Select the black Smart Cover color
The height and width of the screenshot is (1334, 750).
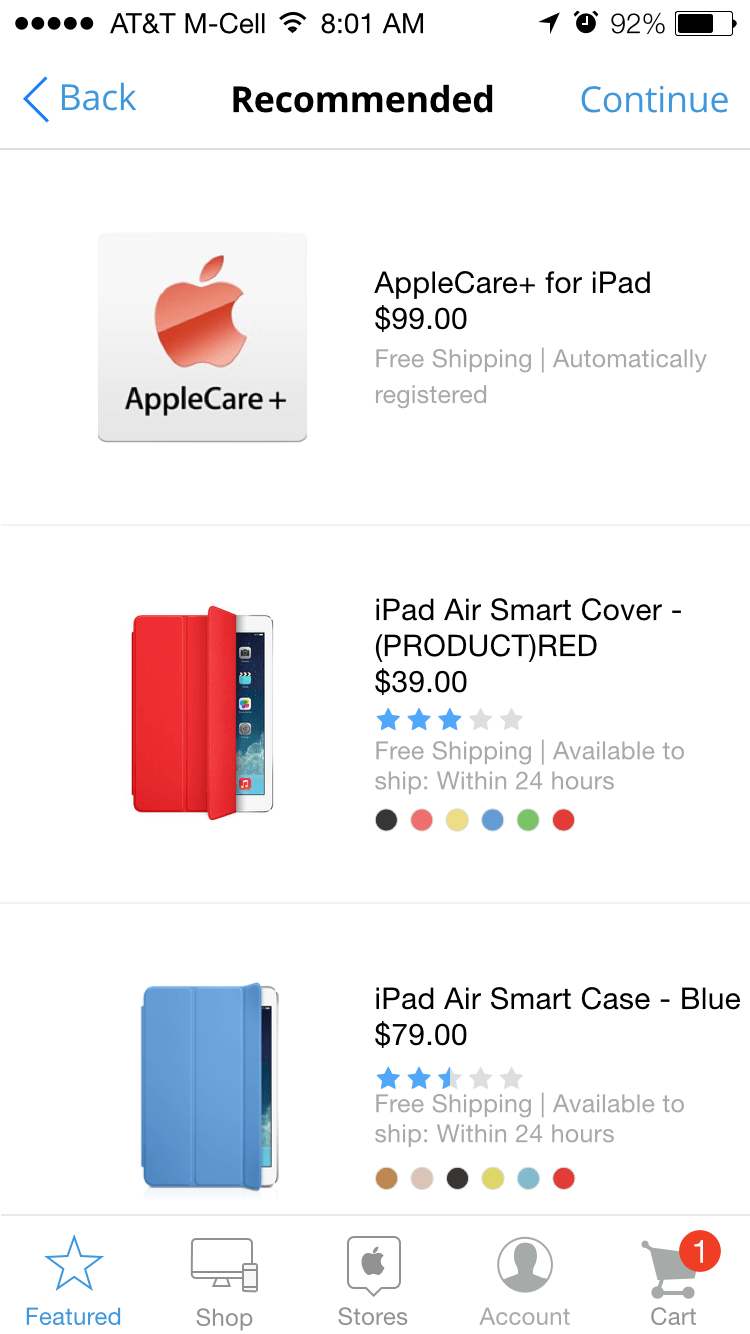386,820
